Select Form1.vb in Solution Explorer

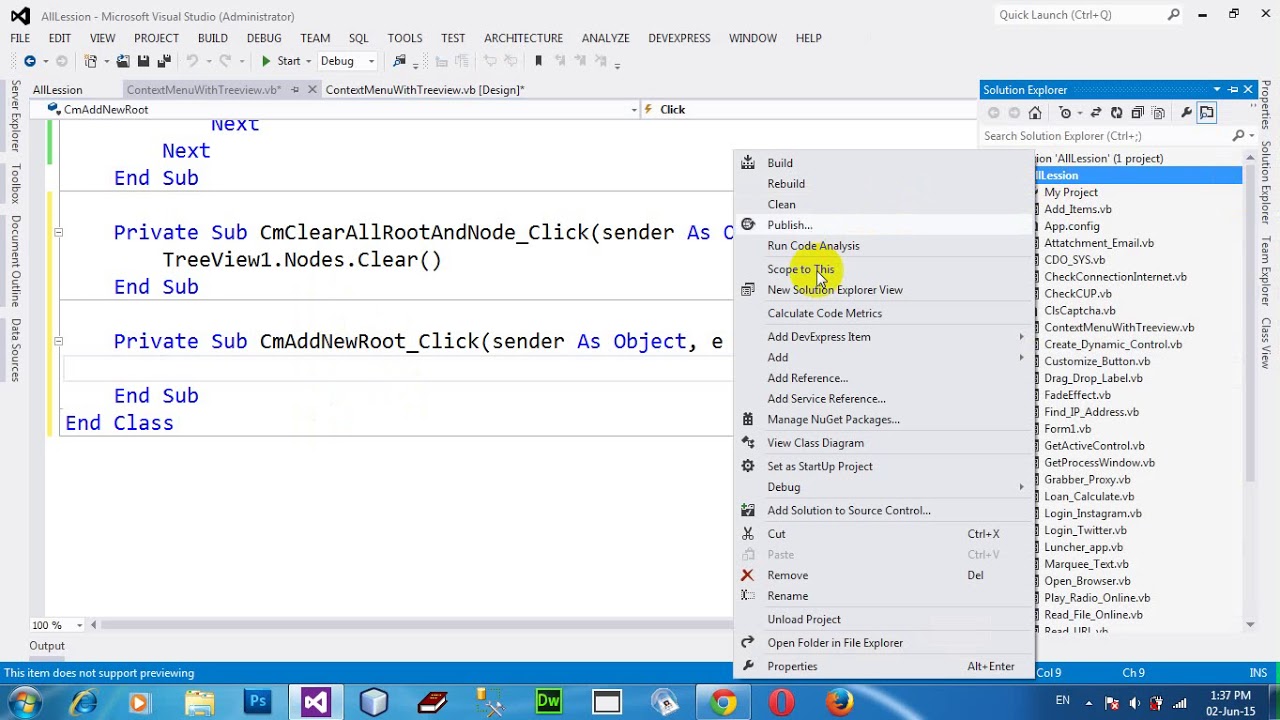(1067, 429)
